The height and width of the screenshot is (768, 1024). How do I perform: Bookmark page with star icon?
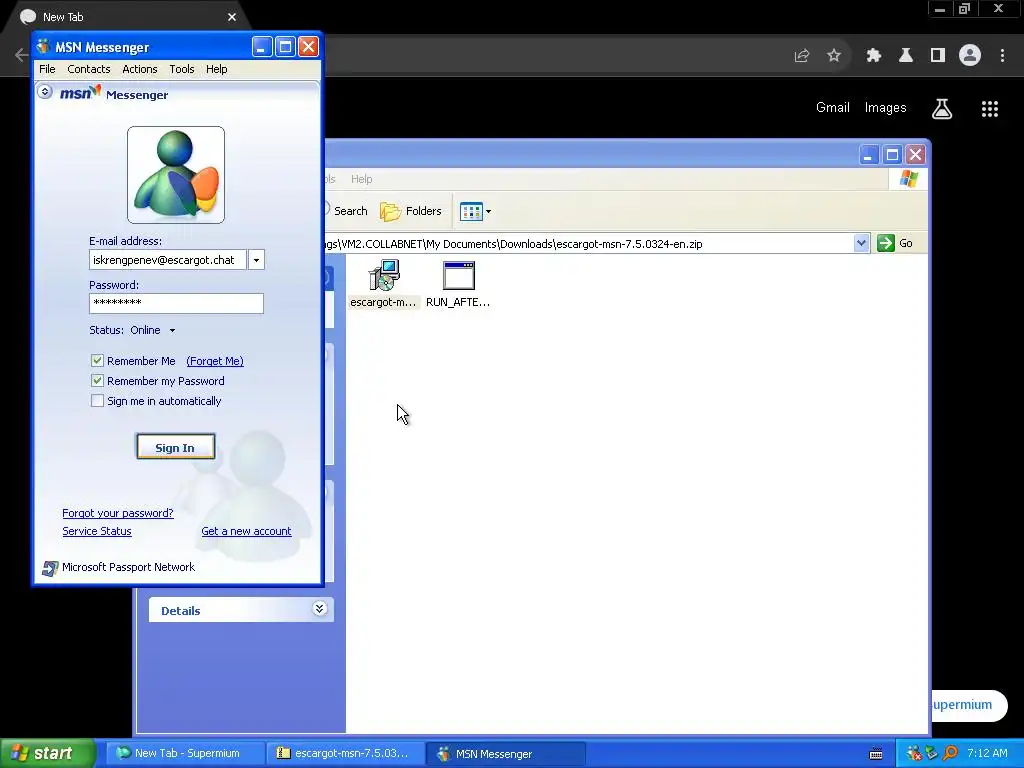834,56
